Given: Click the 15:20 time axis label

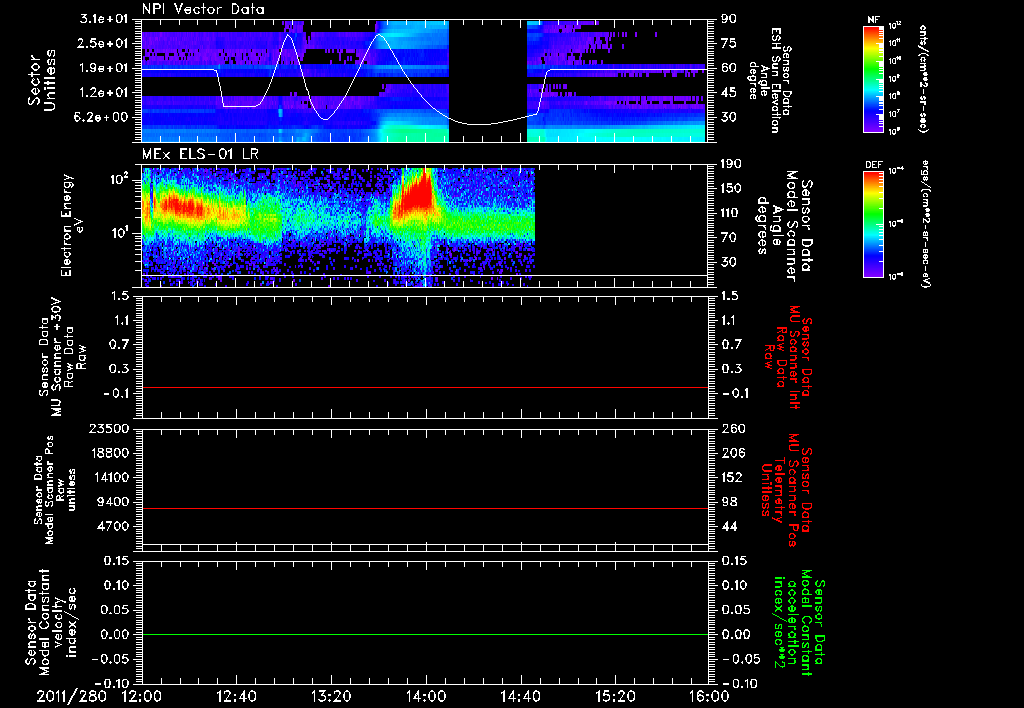Looking at the screenshot, I should pyautogui.click(x=615, y=696).
